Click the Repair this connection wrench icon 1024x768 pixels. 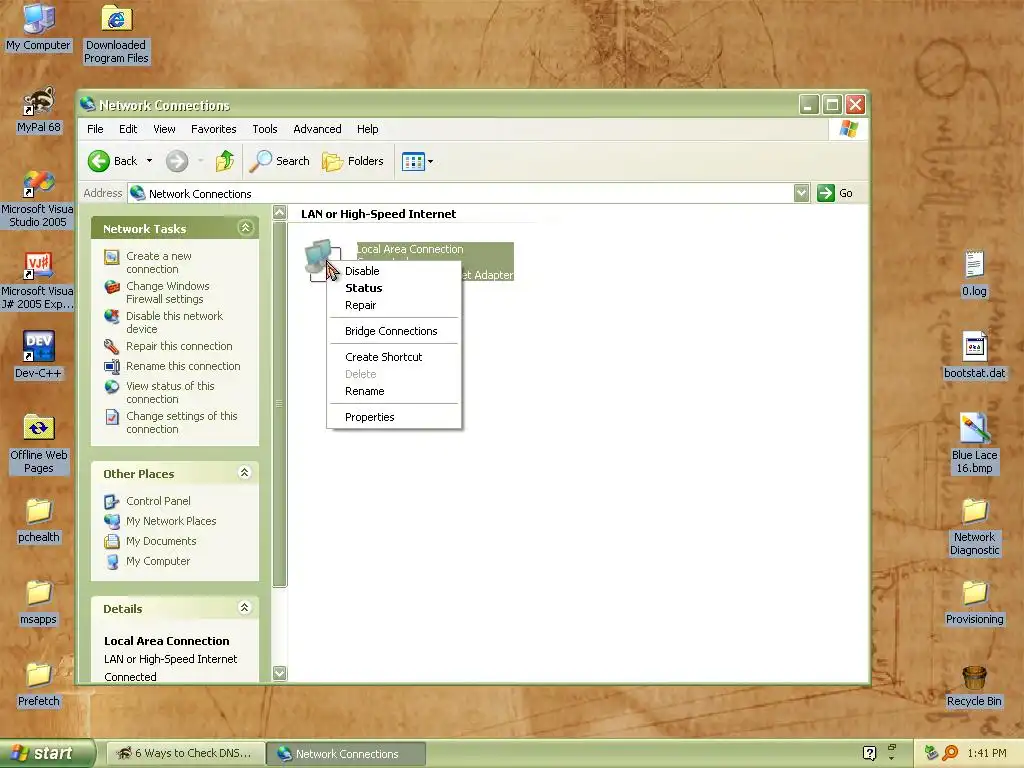[x=112, y=346]
